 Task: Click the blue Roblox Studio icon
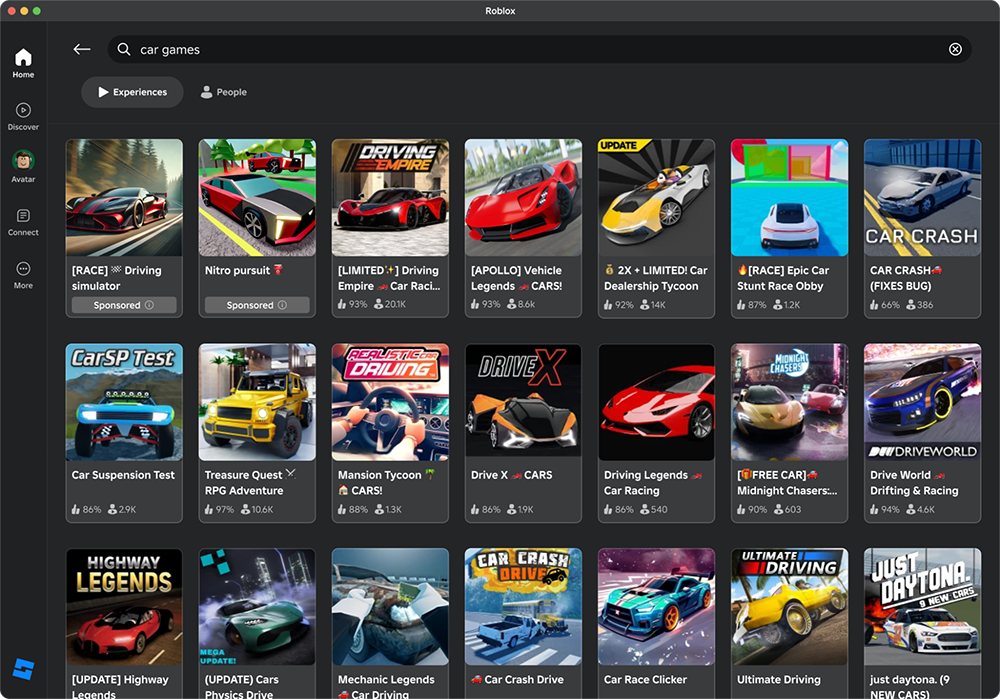point(24,669)
